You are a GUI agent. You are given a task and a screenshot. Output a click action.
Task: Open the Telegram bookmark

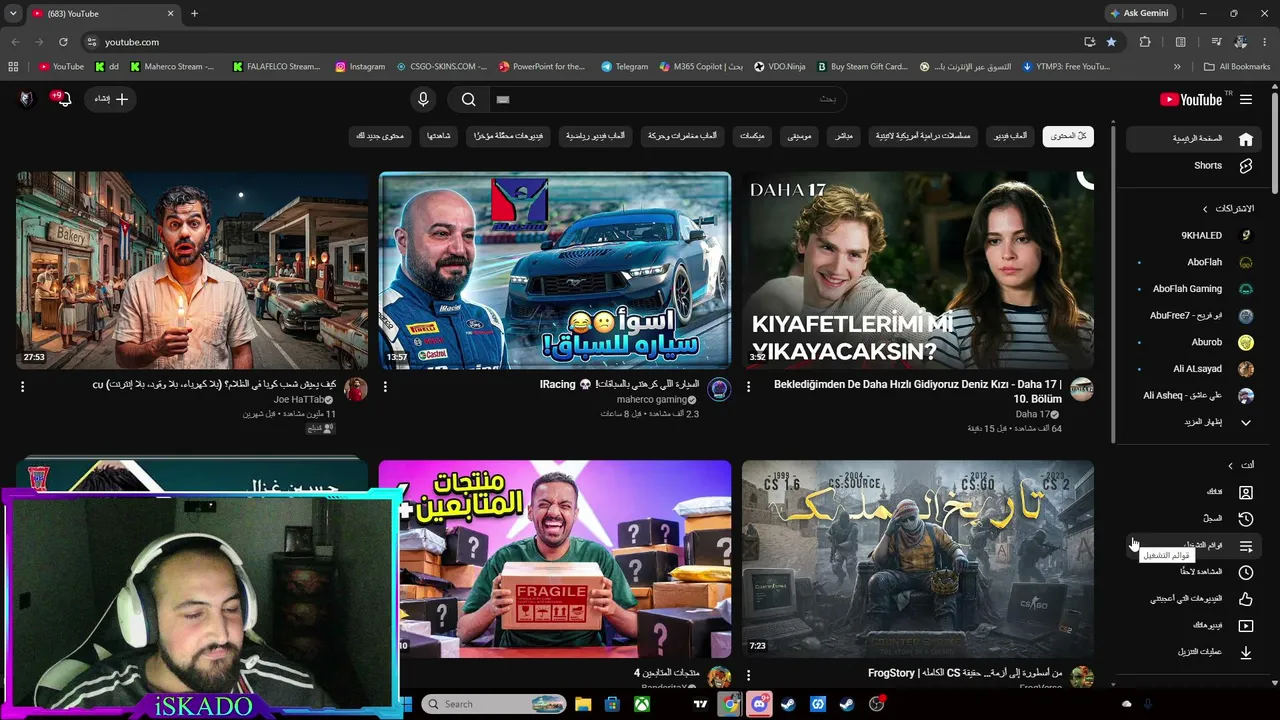coord(625,67)
